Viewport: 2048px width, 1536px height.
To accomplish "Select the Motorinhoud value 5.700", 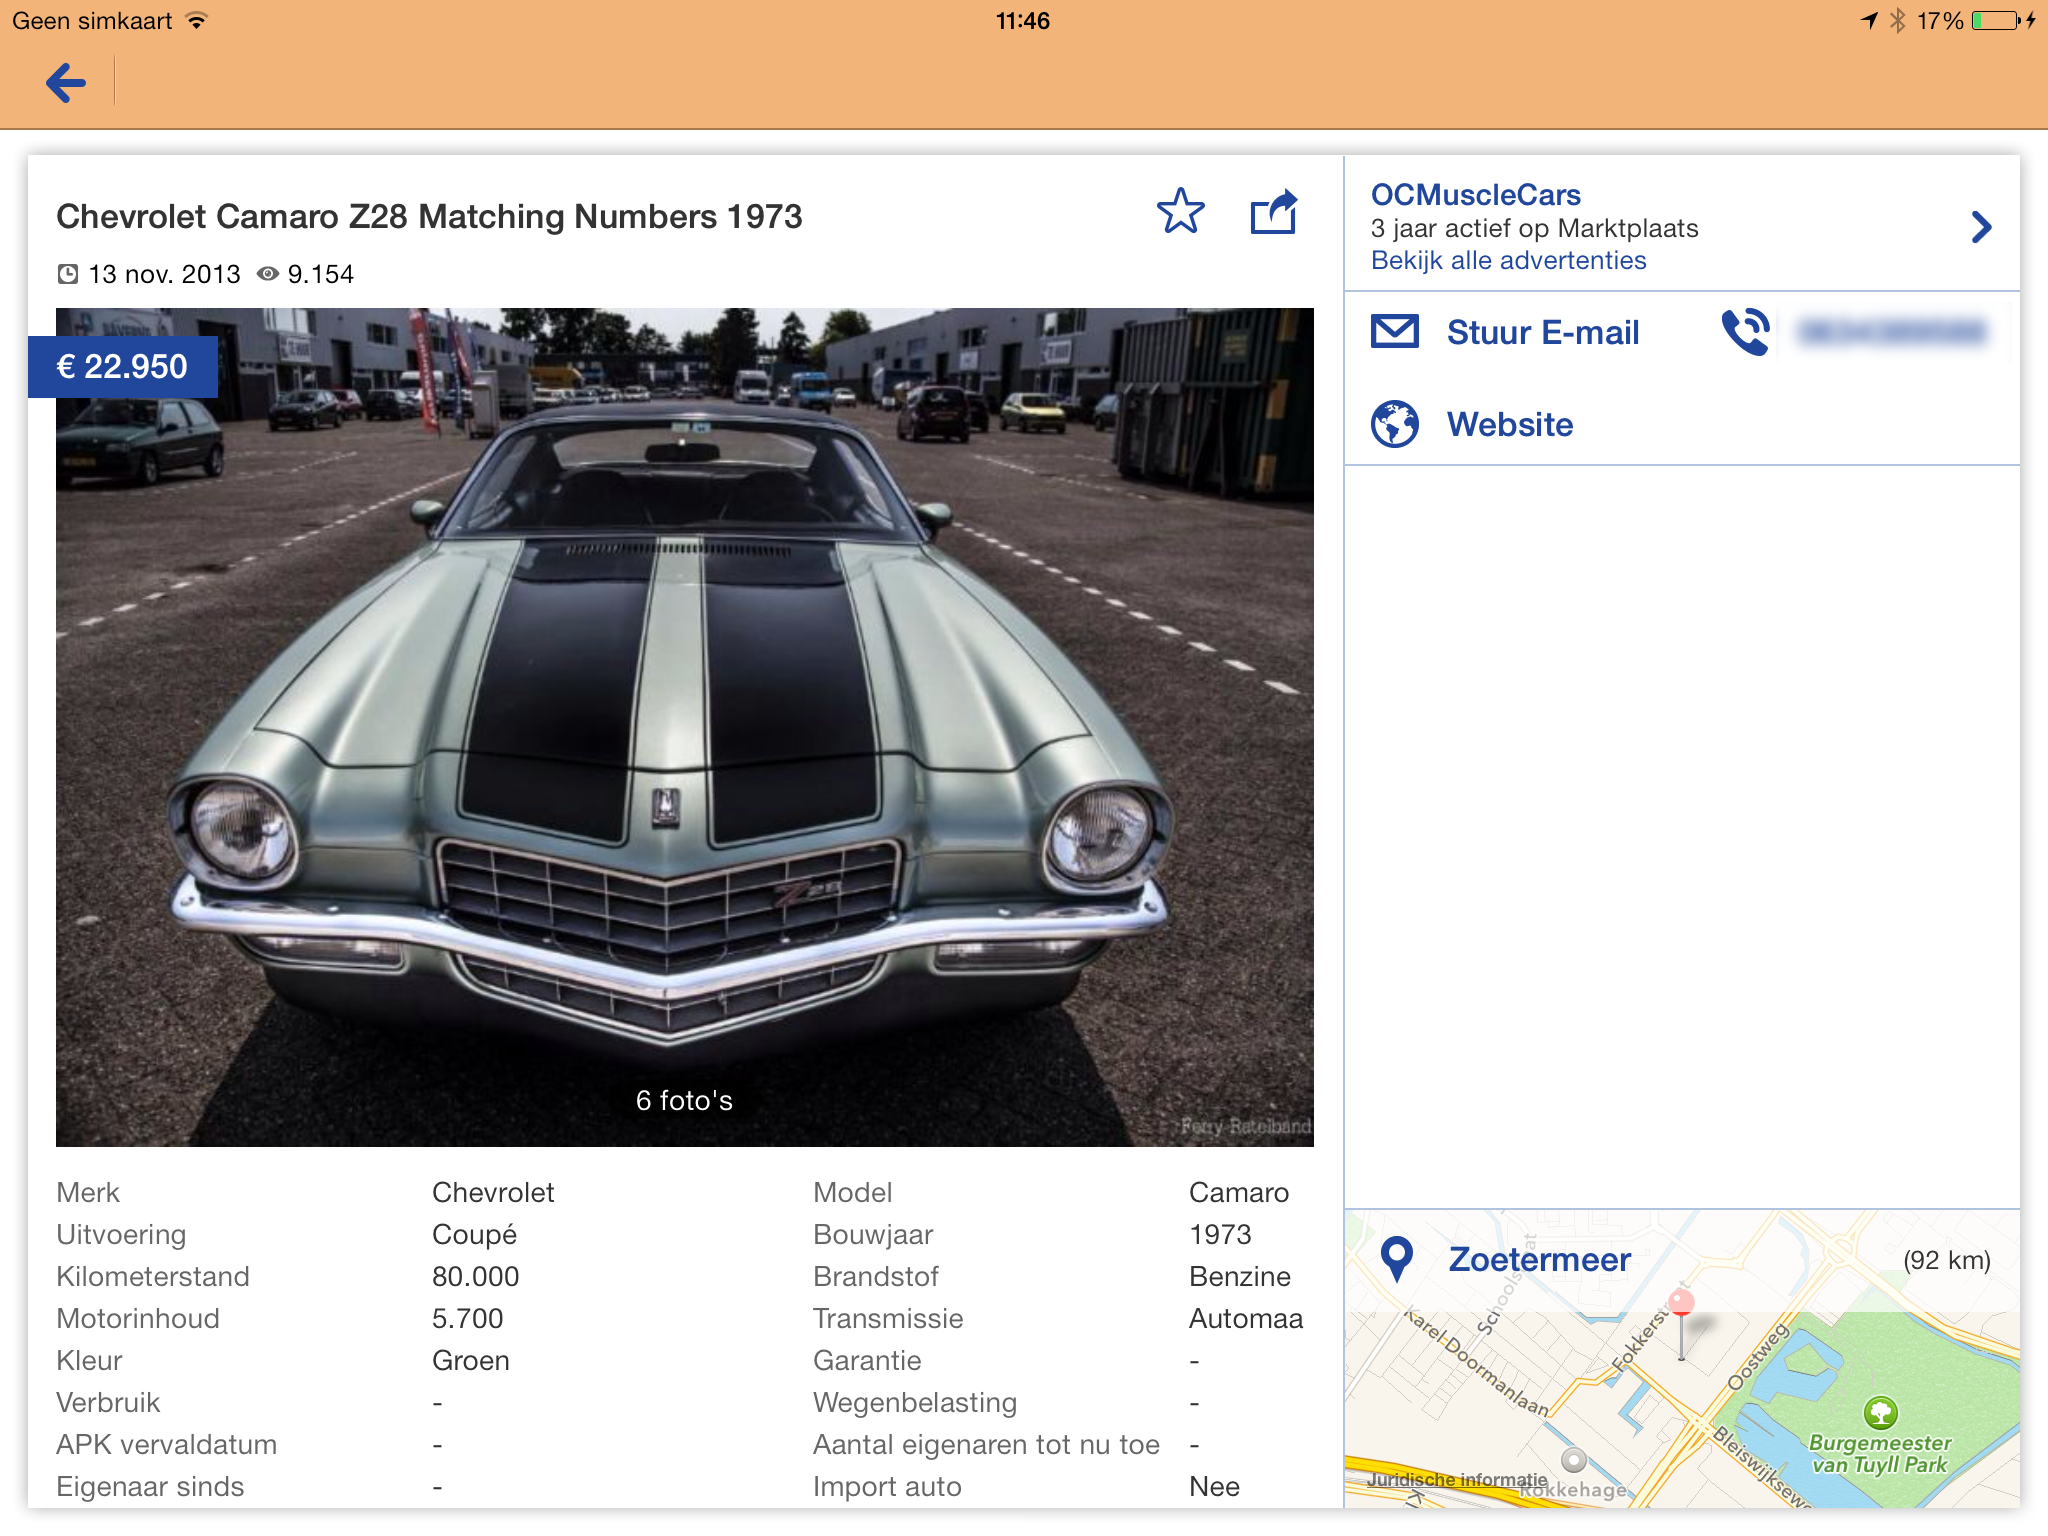I will (467, 1319).
